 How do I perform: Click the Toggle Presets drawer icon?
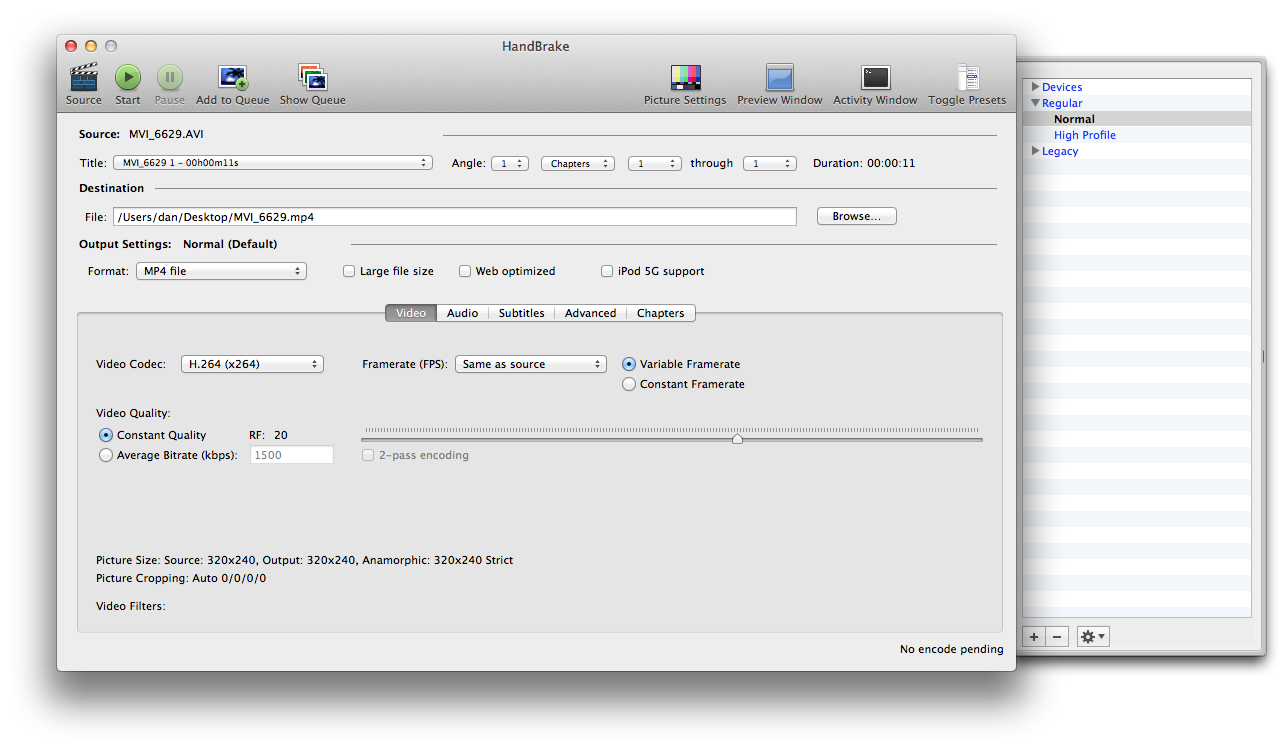(x=967, y=77)
